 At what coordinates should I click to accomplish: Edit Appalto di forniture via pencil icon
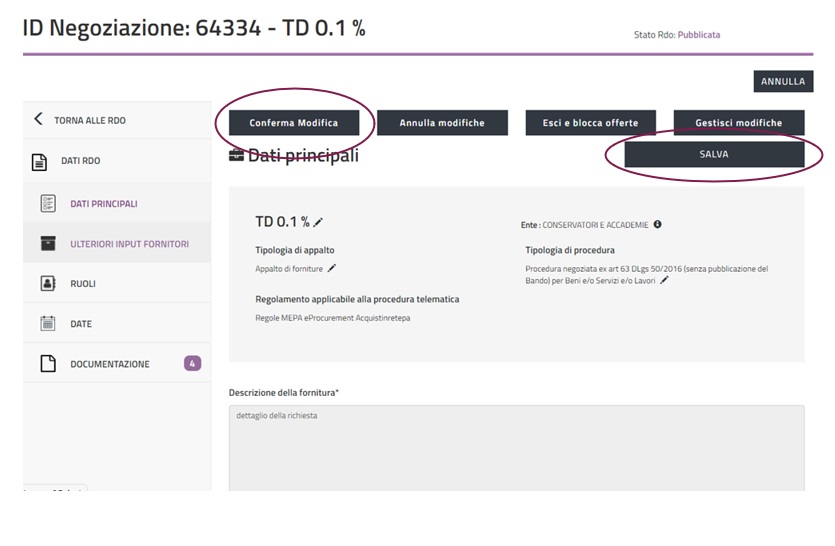332,268
